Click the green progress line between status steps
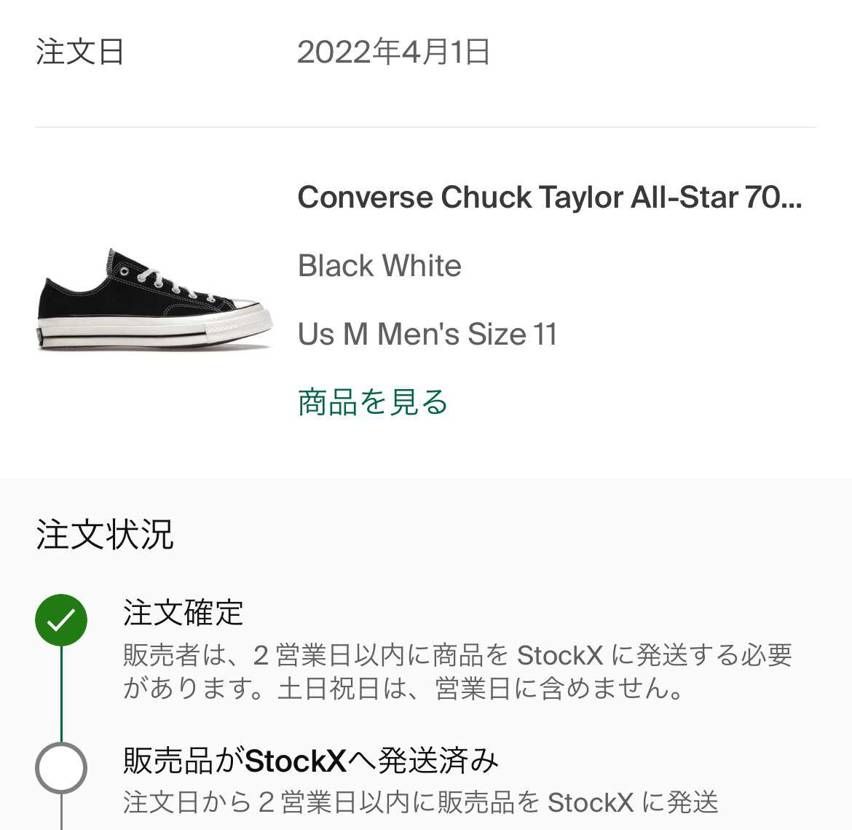852x830 pixels. (61, 694)
